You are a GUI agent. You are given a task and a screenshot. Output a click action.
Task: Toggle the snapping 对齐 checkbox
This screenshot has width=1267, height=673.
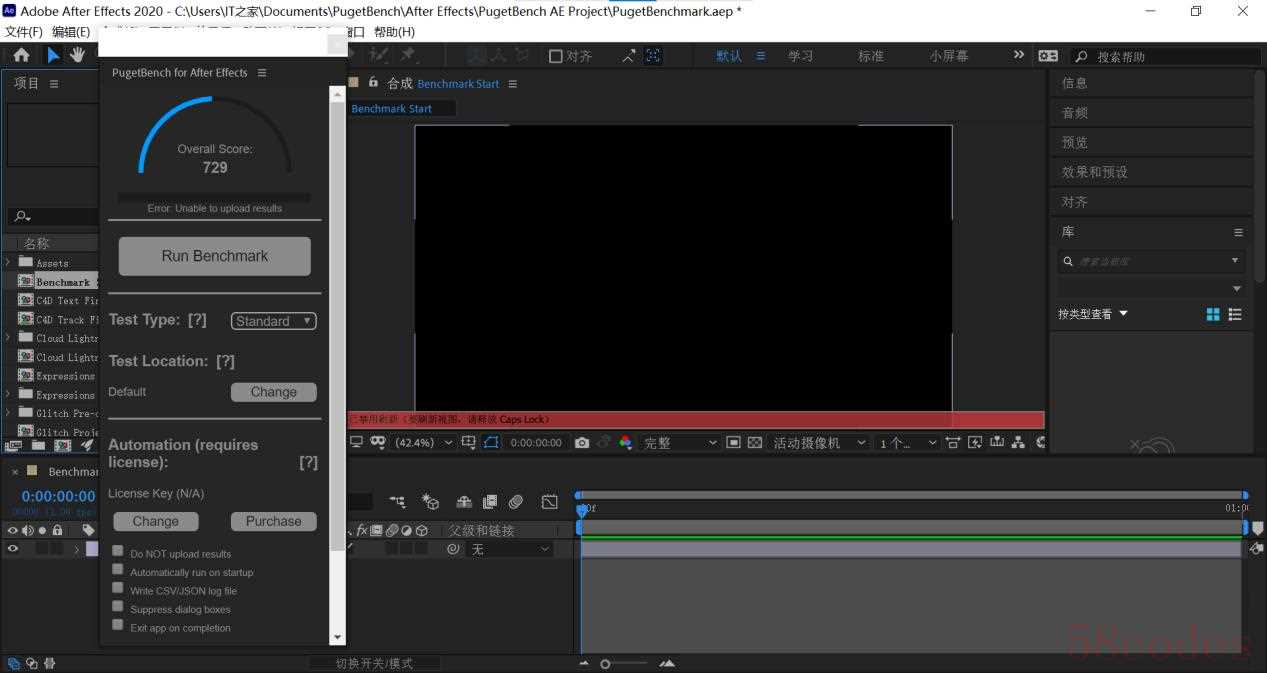click(x=556, y=56)
